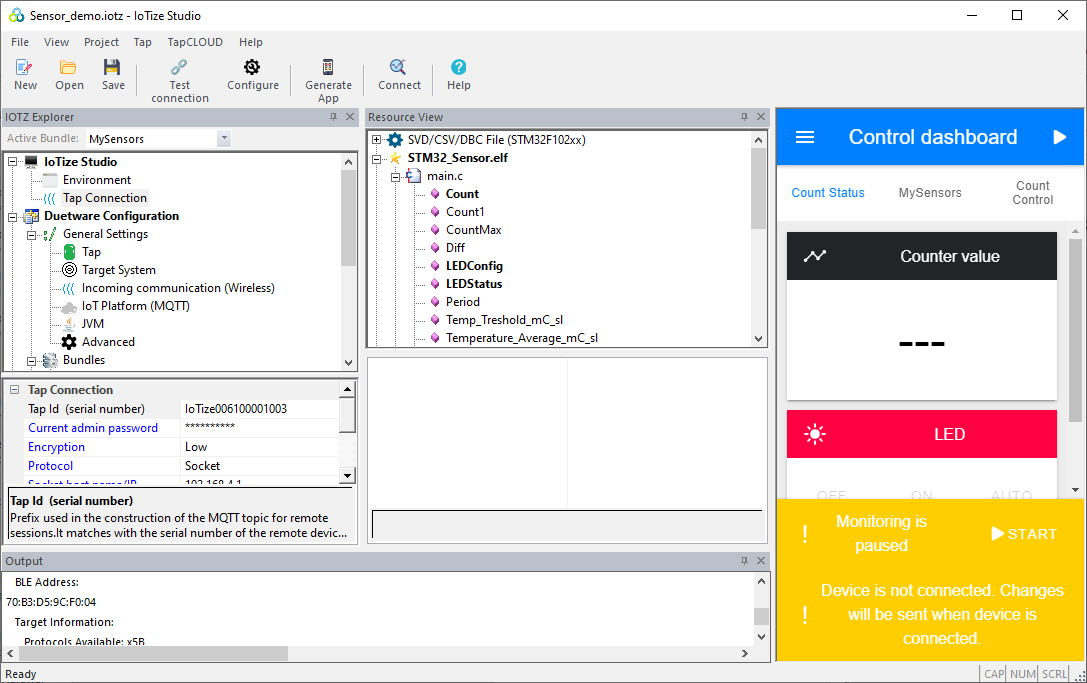The height and width of the screenshot is (683, 1087).
Task: Select Incoming communication (Wireless) item
Action: (x=178, y=288)
